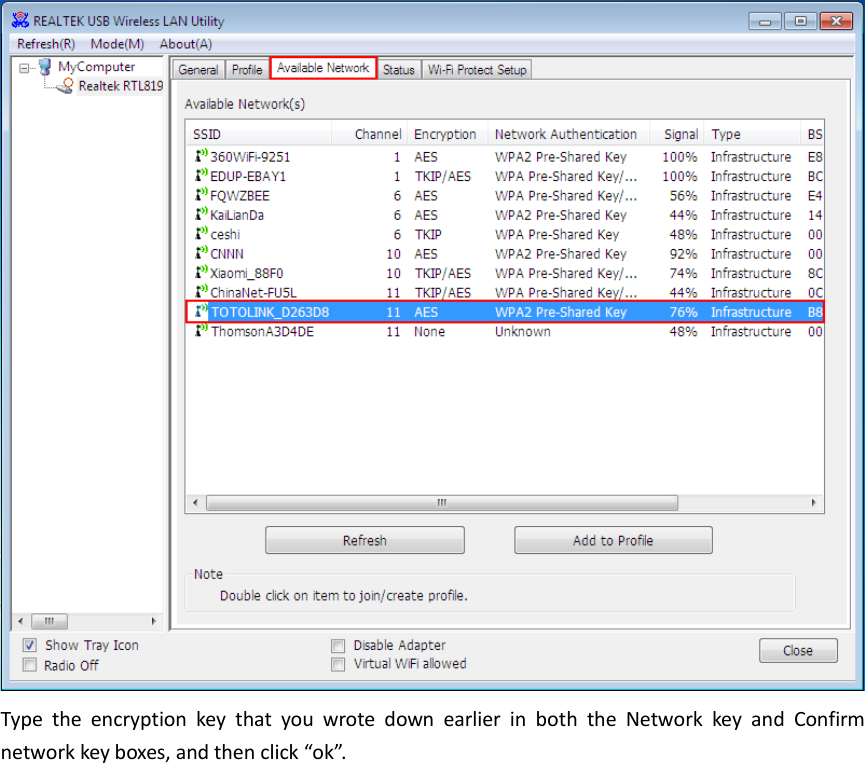Select the MyComputer tree item label
The width and height of the screenshot is (865, 763).
click(x=97, y=67)
